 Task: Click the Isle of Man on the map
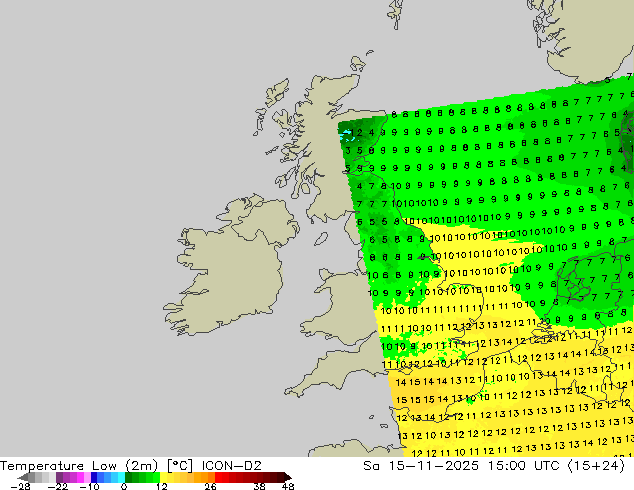pos(321,239)
